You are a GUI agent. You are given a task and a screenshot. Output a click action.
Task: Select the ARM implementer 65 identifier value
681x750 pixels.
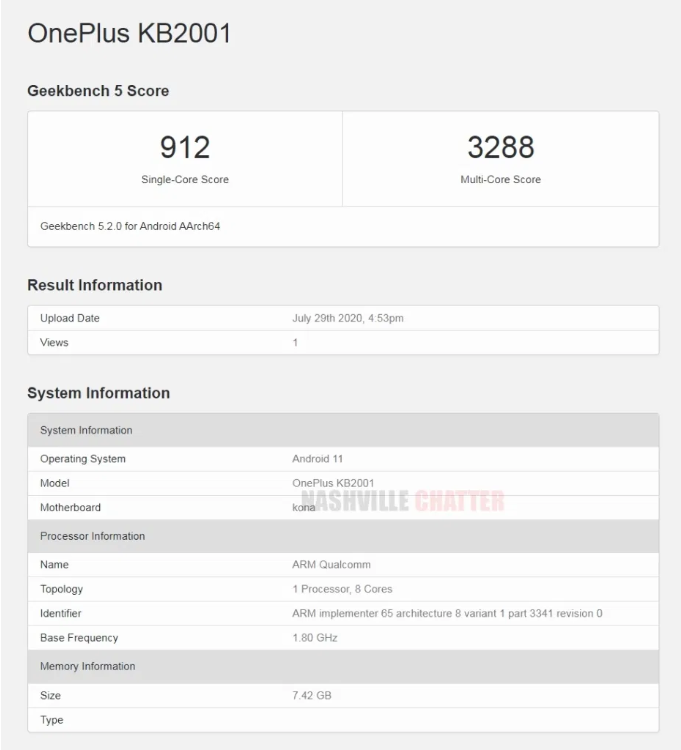tap(447, 614)
